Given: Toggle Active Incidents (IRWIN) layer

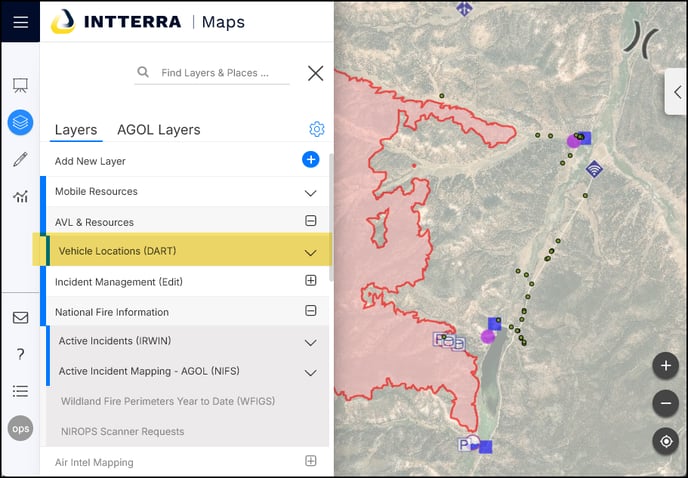Looking at the screenshot, I should tap(115, 341).
